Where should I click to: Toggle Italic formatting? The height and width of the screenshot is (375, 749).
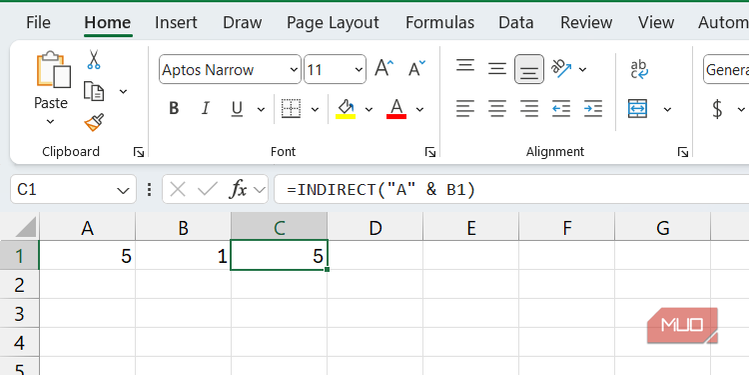(205, 109)
